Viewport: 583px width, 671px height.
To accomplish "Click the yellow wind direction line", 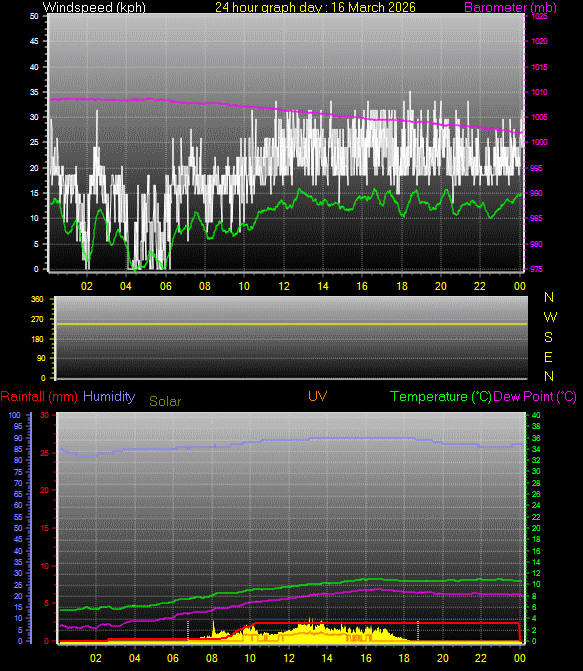I will (291, 324).
